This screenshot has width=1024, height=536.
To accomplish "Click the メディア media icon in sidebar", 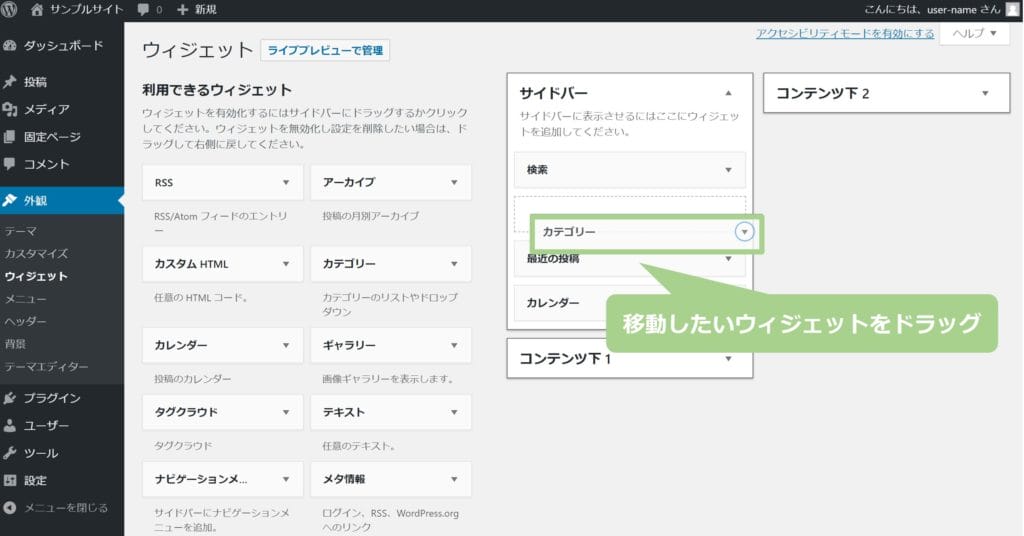I will (11, 109).
